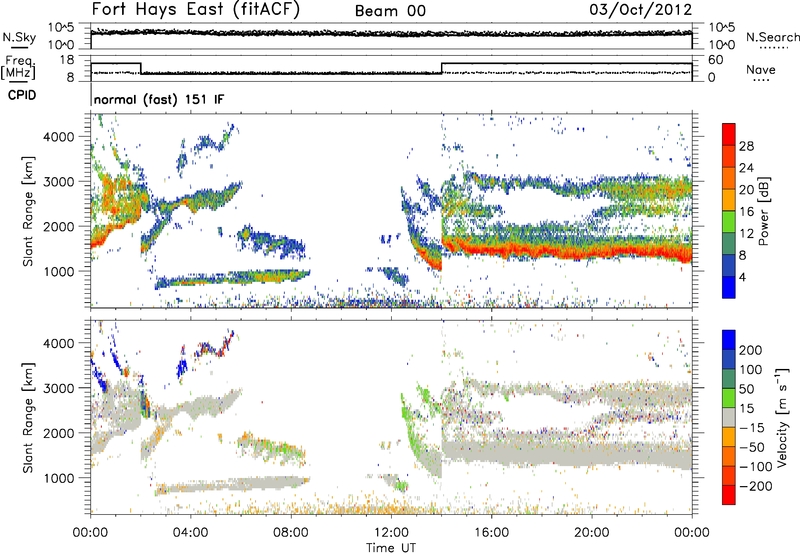Viewport: 800px width, 554px height.
Task: Click the 'Nave' legend label
Action: [761, 69]
